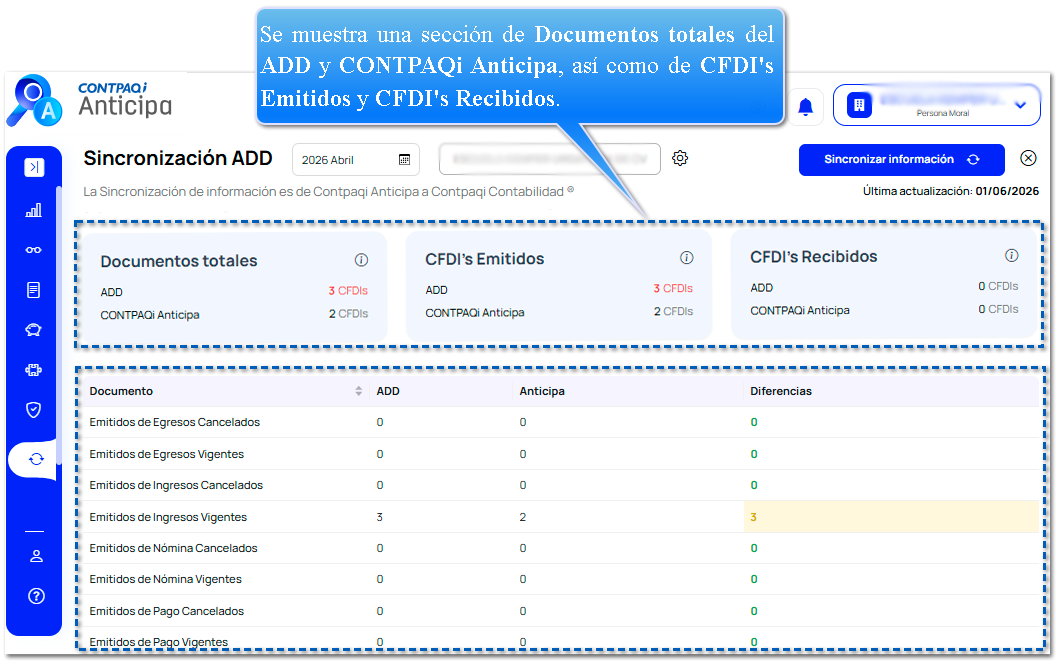Select row Emitidos de Egresos Cancelados
The height and width of the screenshot is (664, 1059).
(560, 422)
